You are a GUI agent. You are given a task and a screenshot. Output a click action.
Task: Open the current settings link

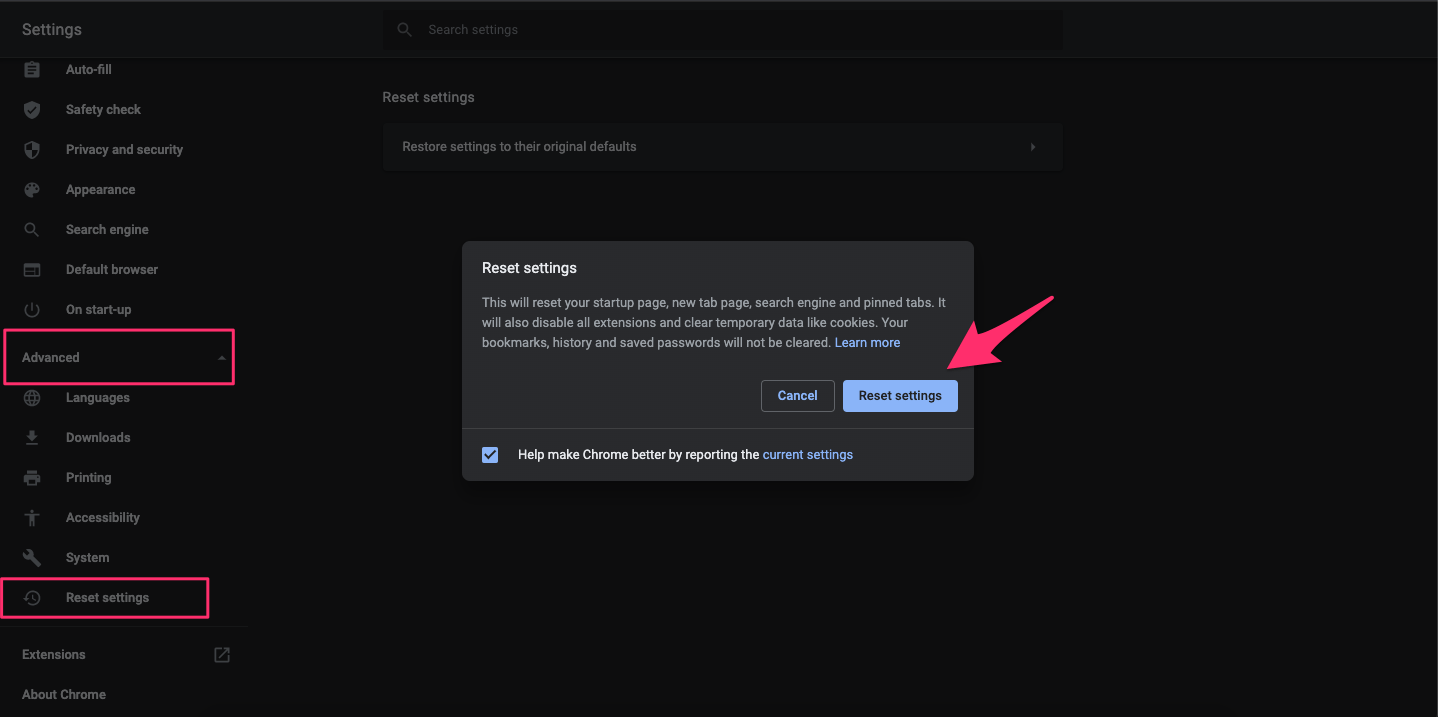(x=808, y=455)
